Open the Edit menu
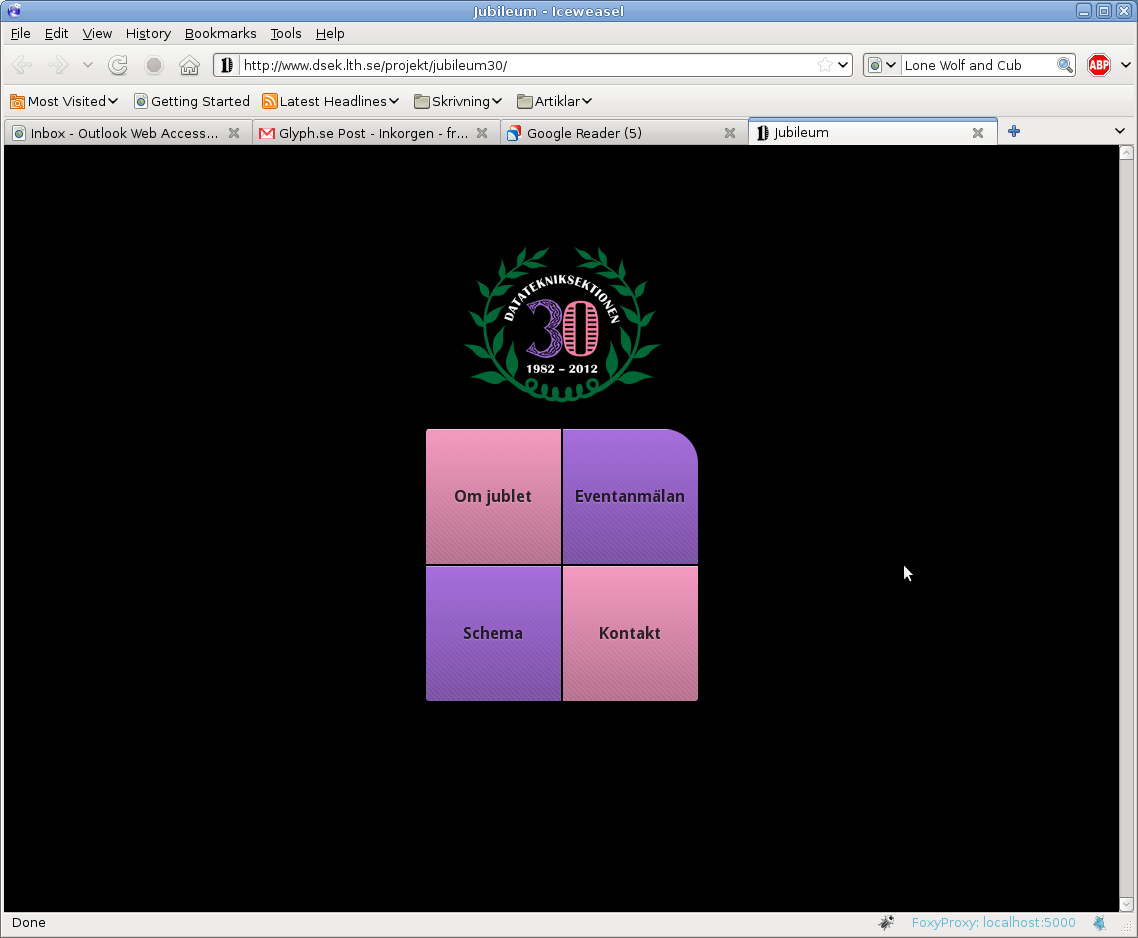1138x938 pixels. click(56, 33)
